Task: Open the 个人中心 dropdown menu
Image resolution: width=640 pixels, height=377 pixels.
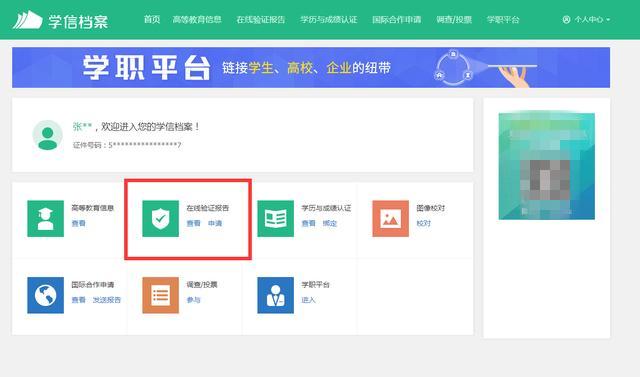Action: 586,20
